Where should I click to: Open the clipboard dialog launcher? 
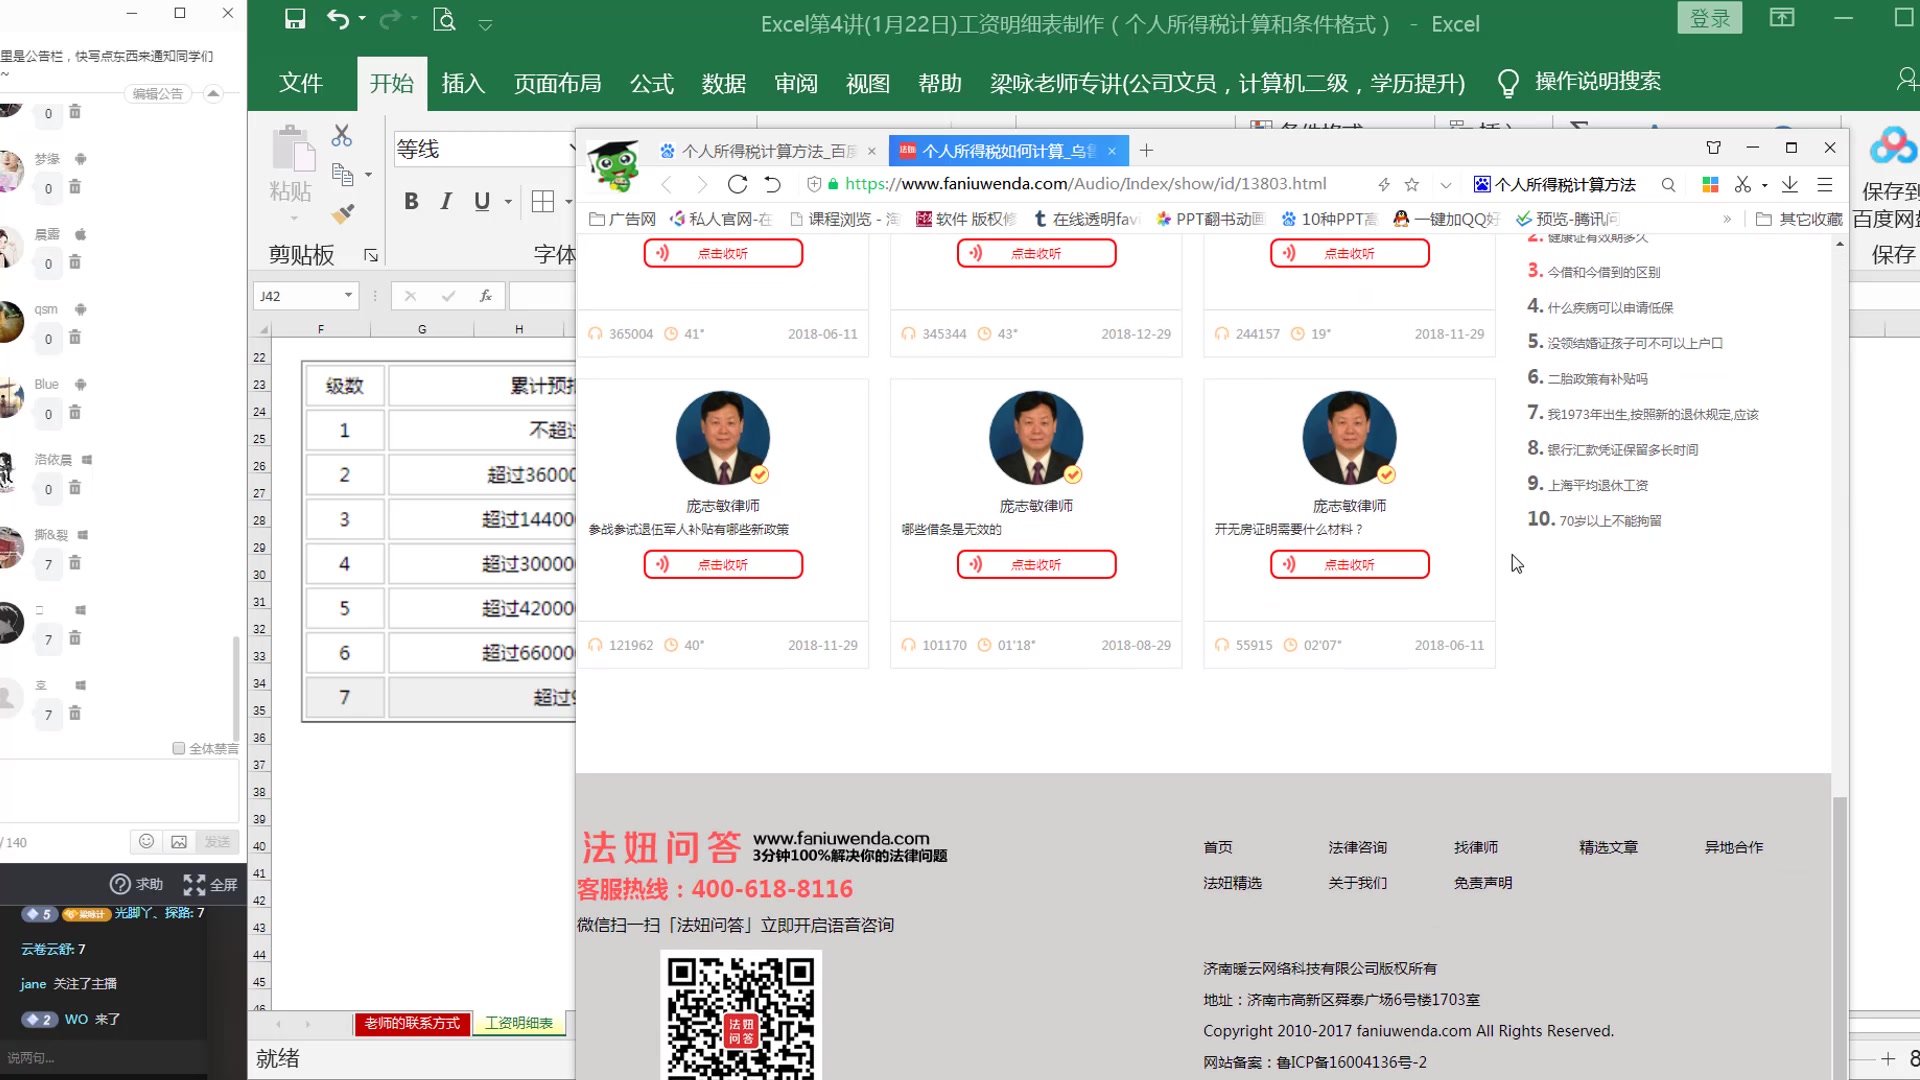[x=371, y=256]
